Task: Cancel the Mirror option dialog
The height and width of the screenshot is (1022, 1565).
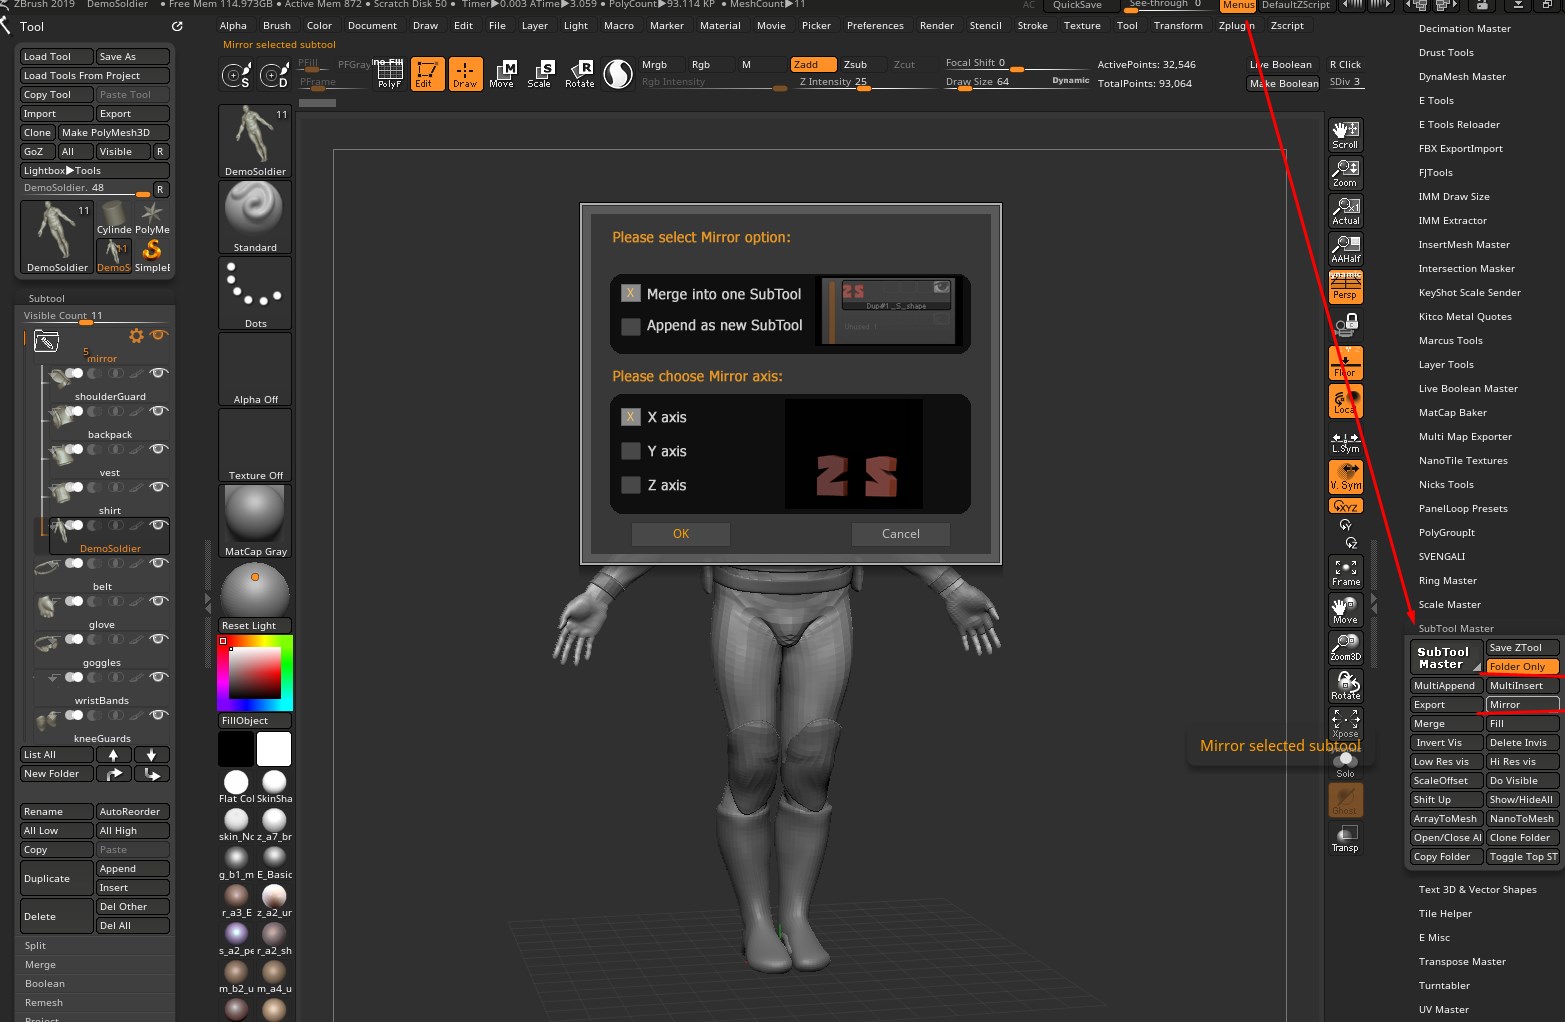Action: tap(900, 534)
